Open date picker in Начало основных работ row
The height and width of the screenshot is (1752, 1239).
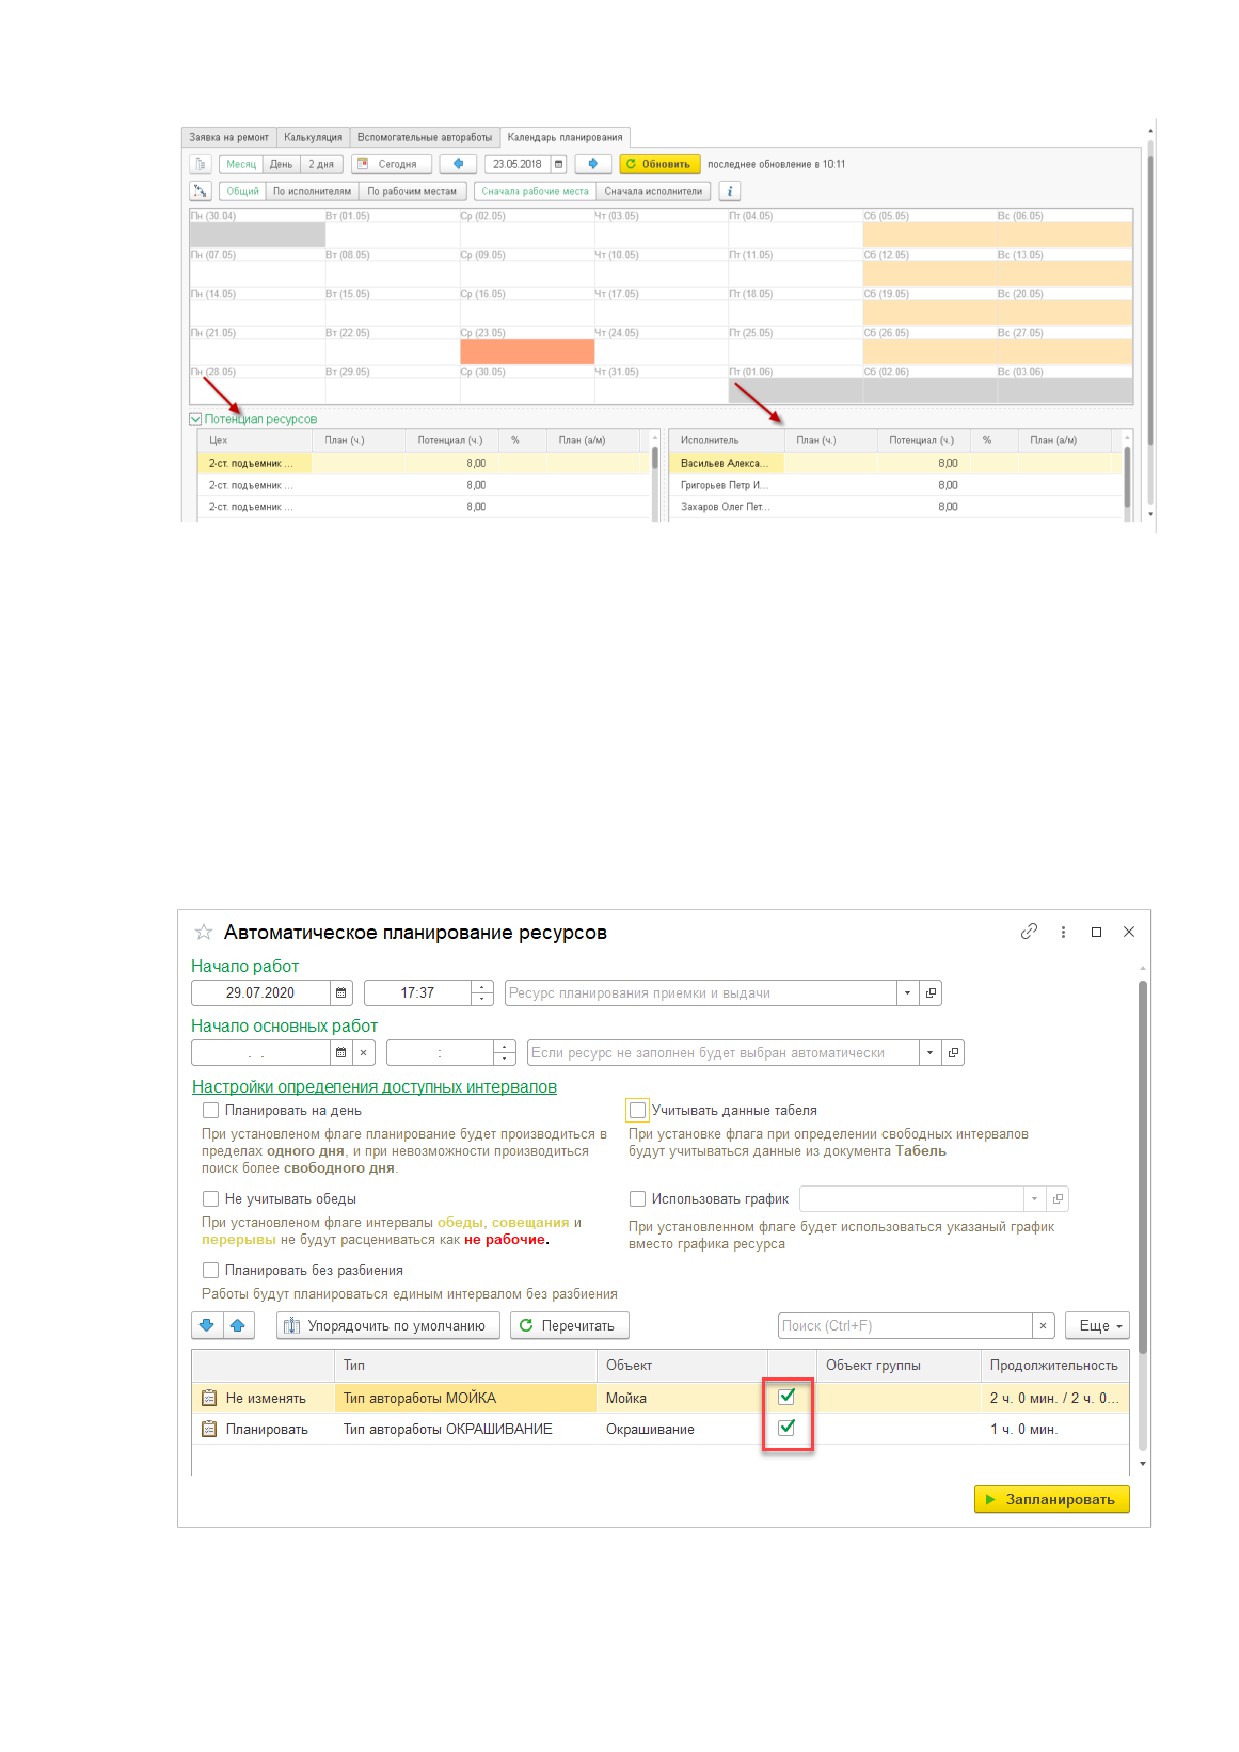341,1053
